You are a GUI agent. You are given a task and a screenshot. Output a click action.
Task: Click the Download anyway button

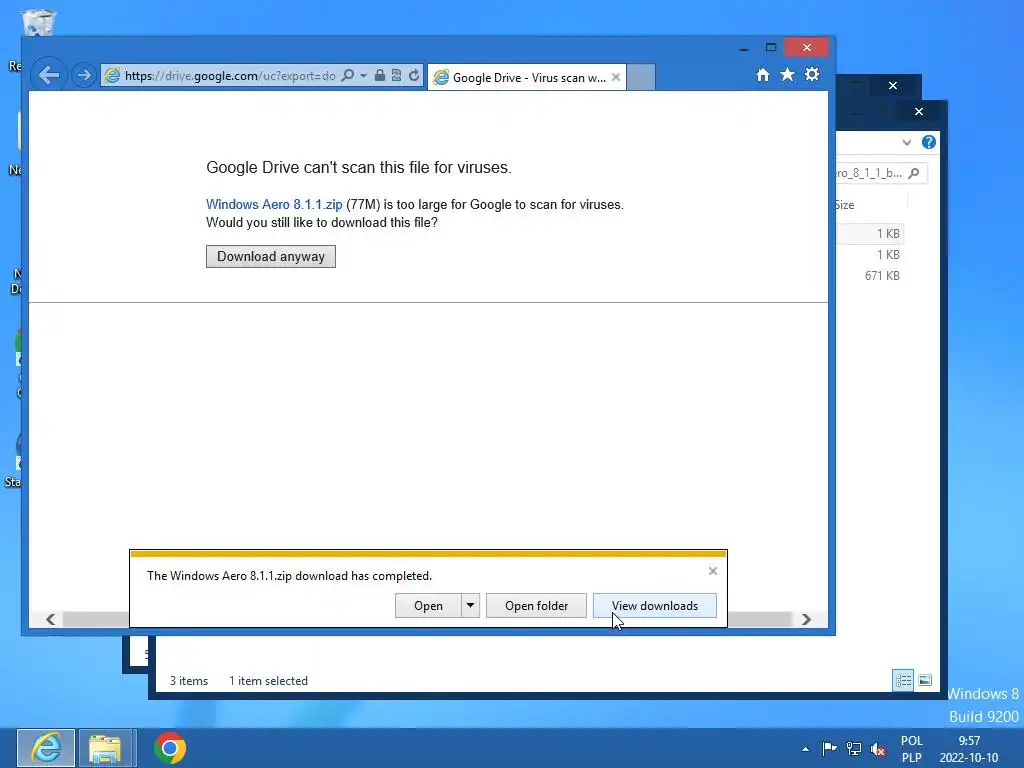(270, 257)
